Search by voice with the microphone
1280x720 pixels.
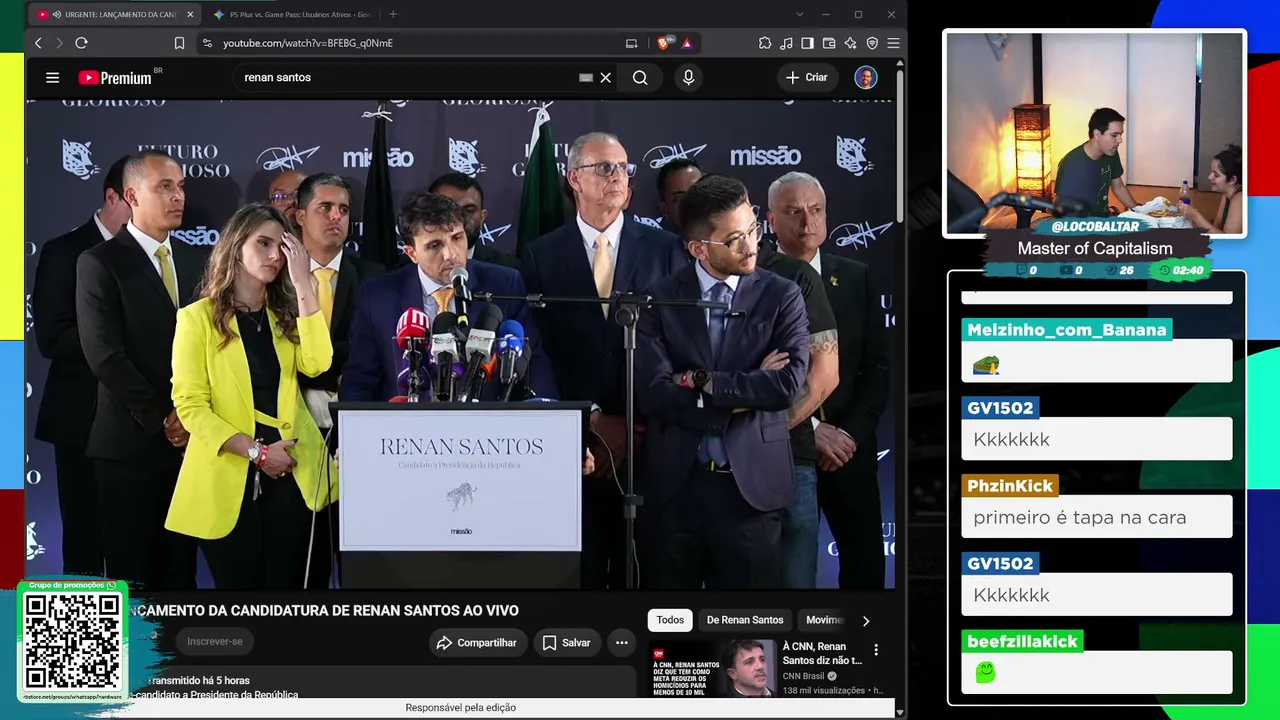[688, 77]
